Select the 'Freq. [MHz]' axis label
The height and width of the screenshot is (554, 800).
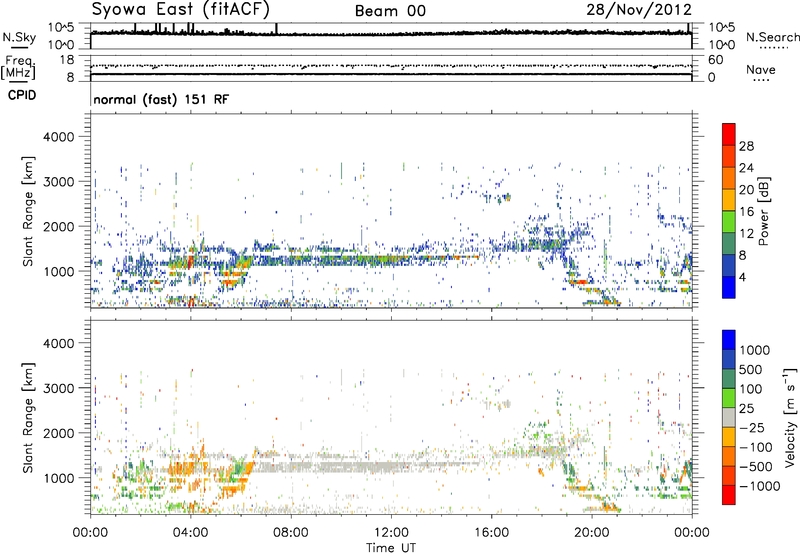[18, 68]
